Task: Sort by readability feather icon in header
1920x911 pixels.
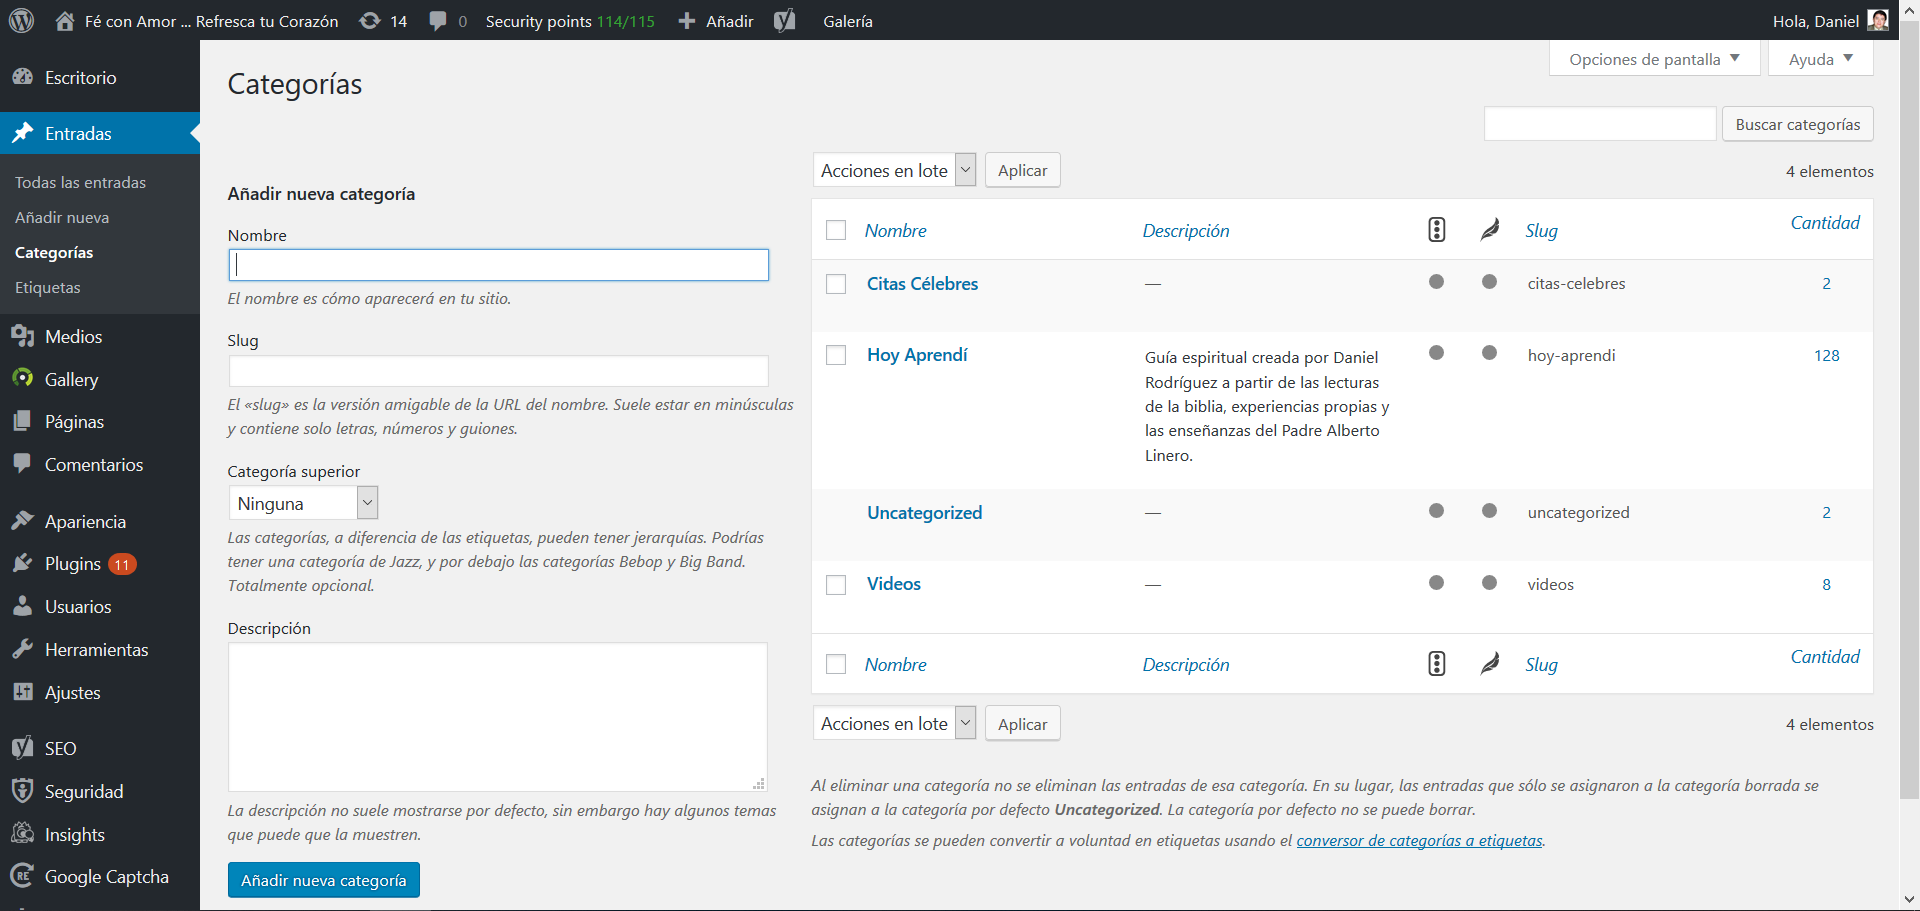Action: point(1489,230)
